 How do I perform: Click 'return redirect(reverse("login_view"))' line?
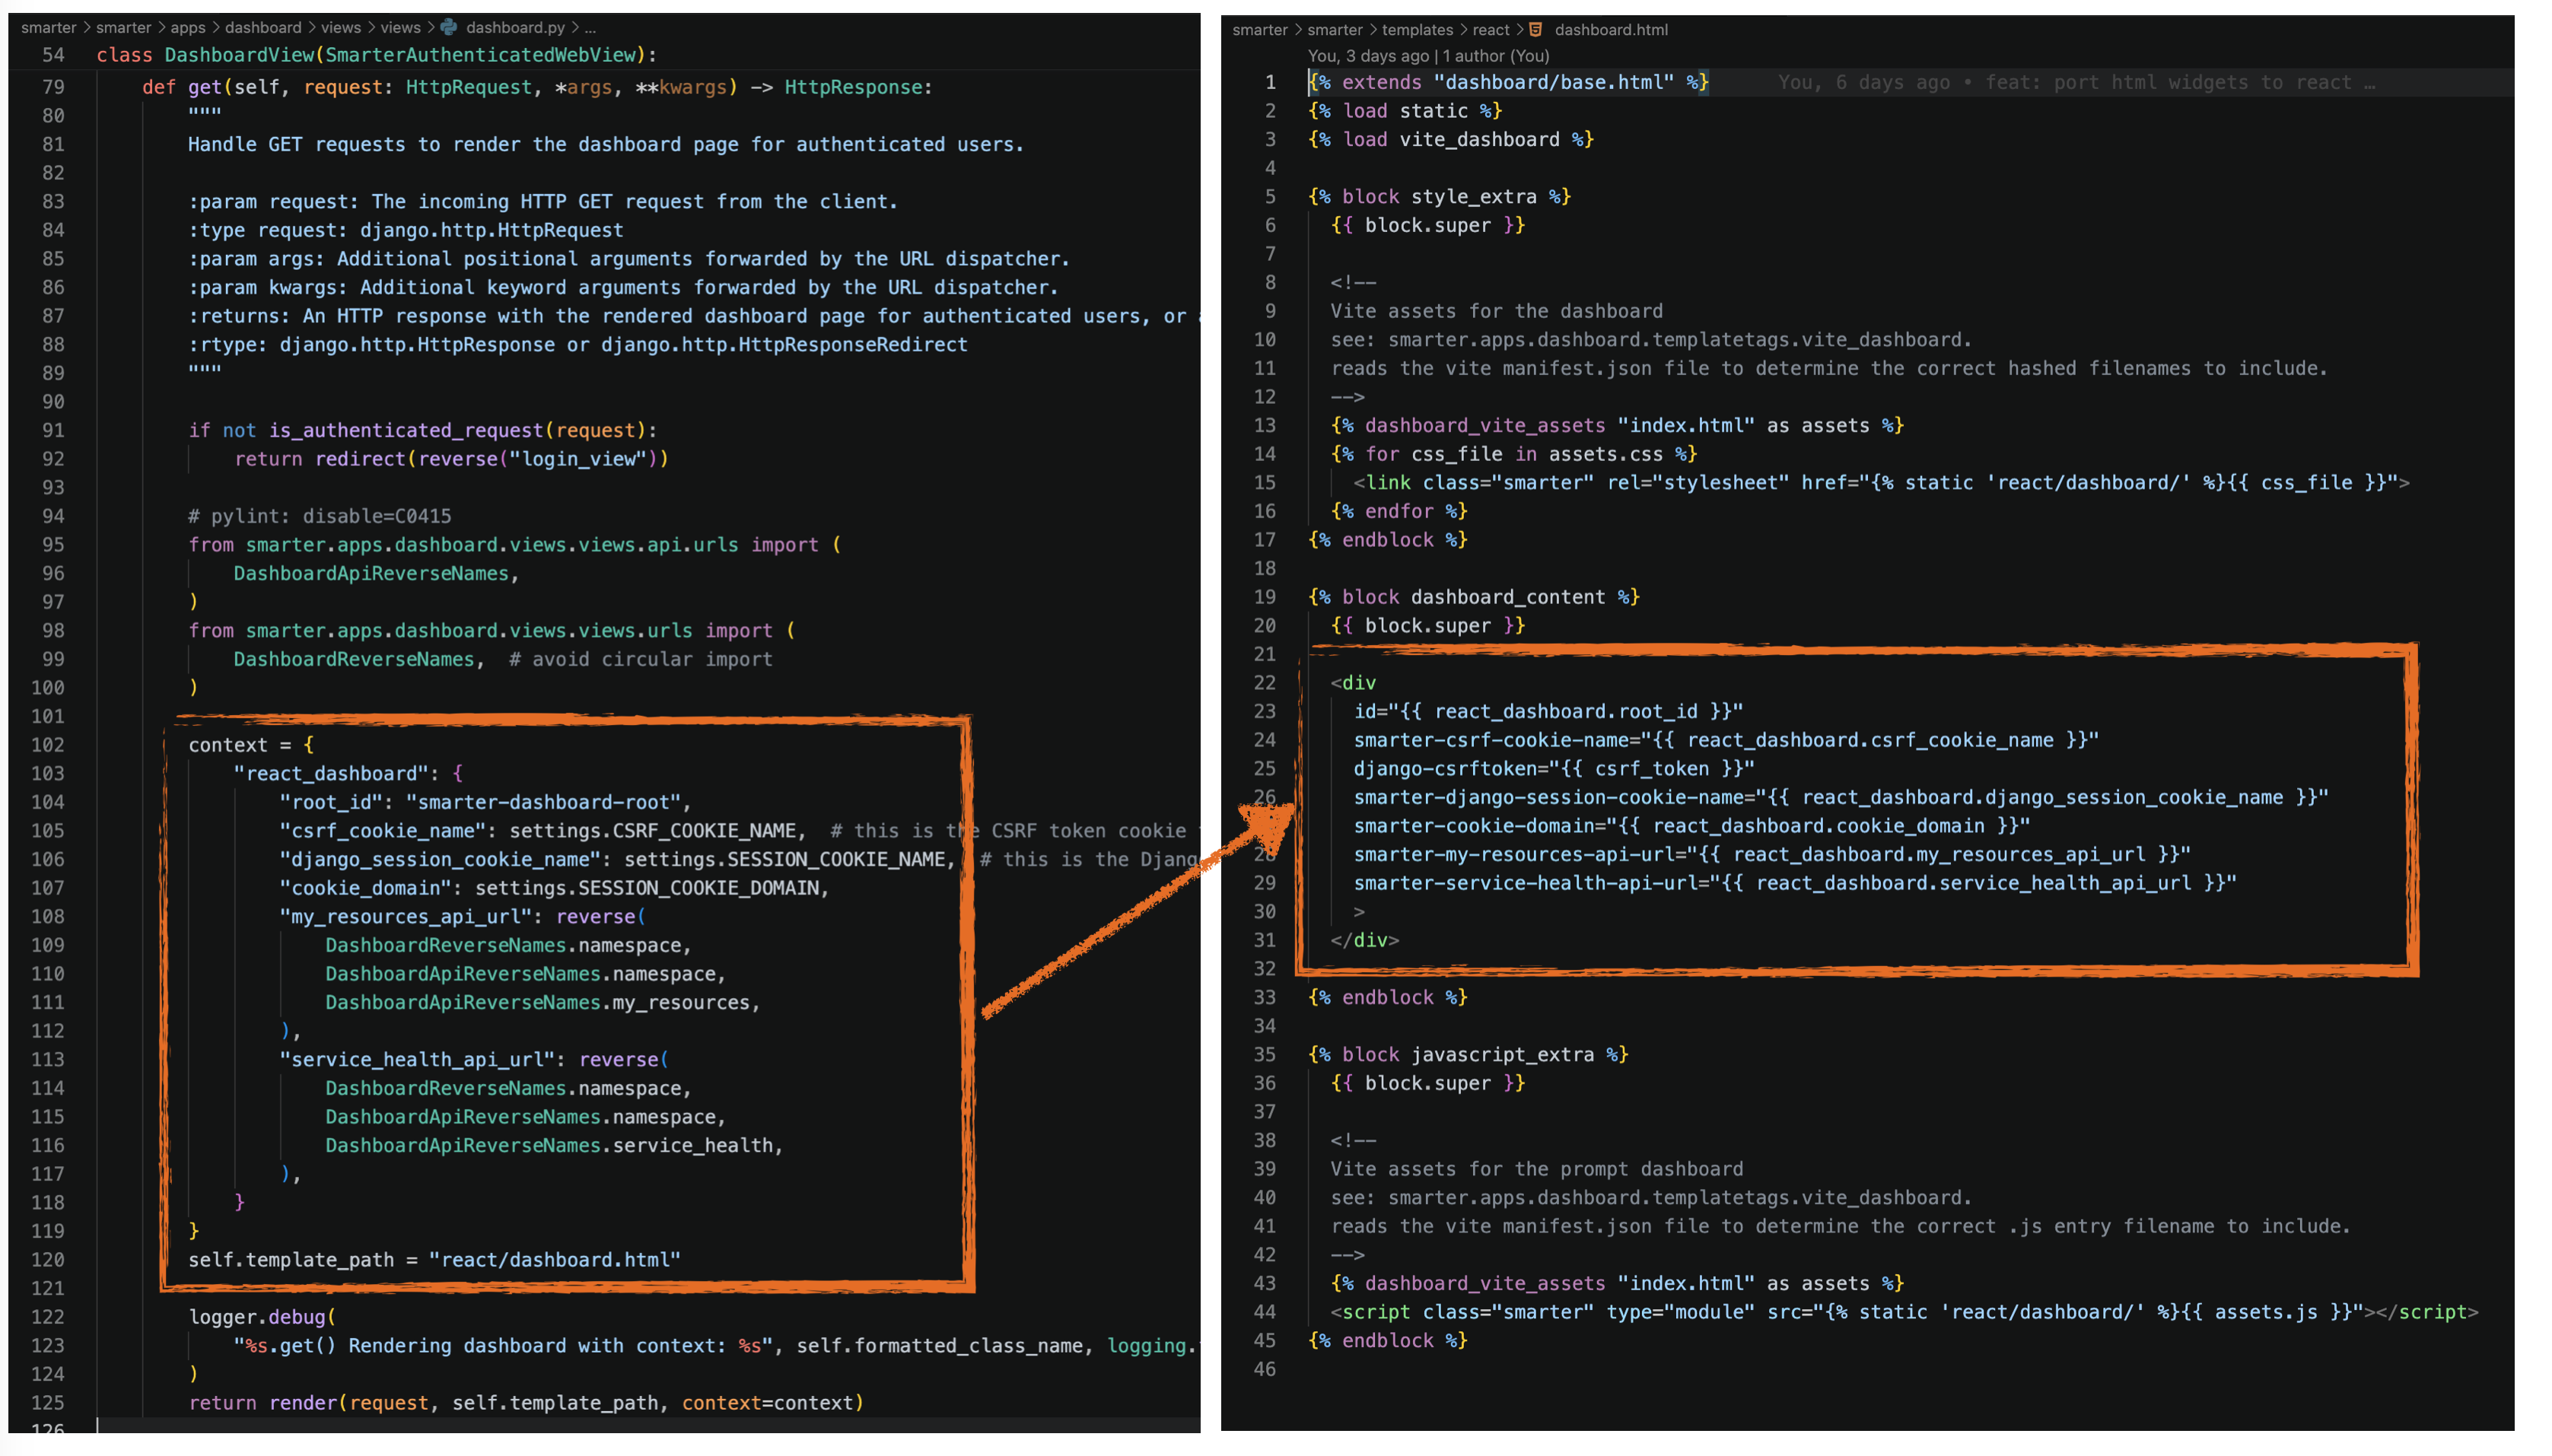pyautogui.click(x=452, y=459)
